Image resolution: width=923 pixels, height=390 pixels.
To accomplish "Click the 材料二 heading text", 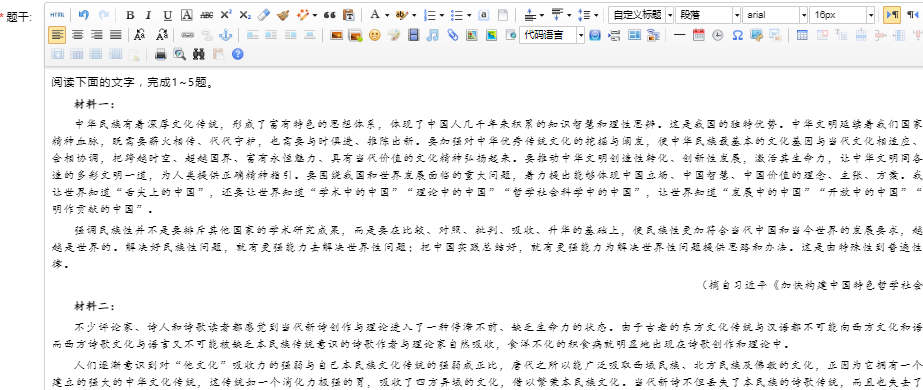I will pos(94,306).
